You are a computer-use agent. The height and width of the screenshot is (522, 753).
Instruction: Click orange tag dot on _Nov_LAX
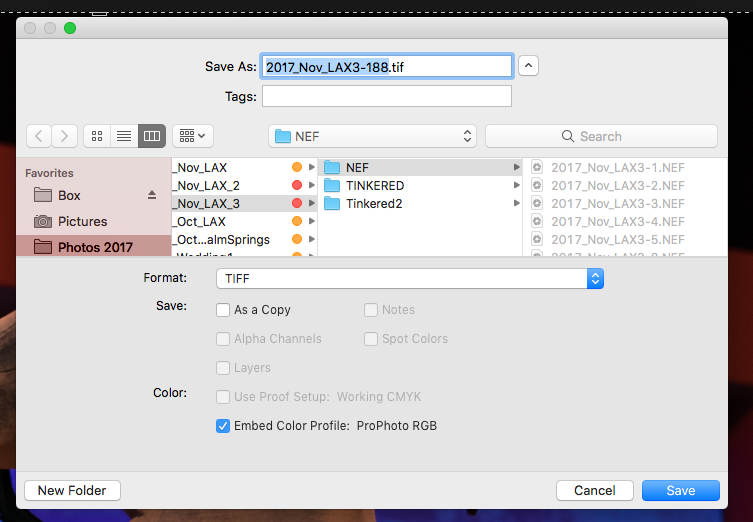[x=297, y=167]
